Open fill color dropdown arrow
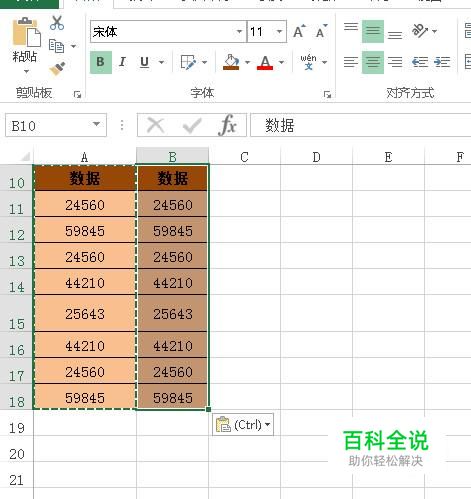The height and width of the screenshot is (499, 471). click(x=247, y=62)
